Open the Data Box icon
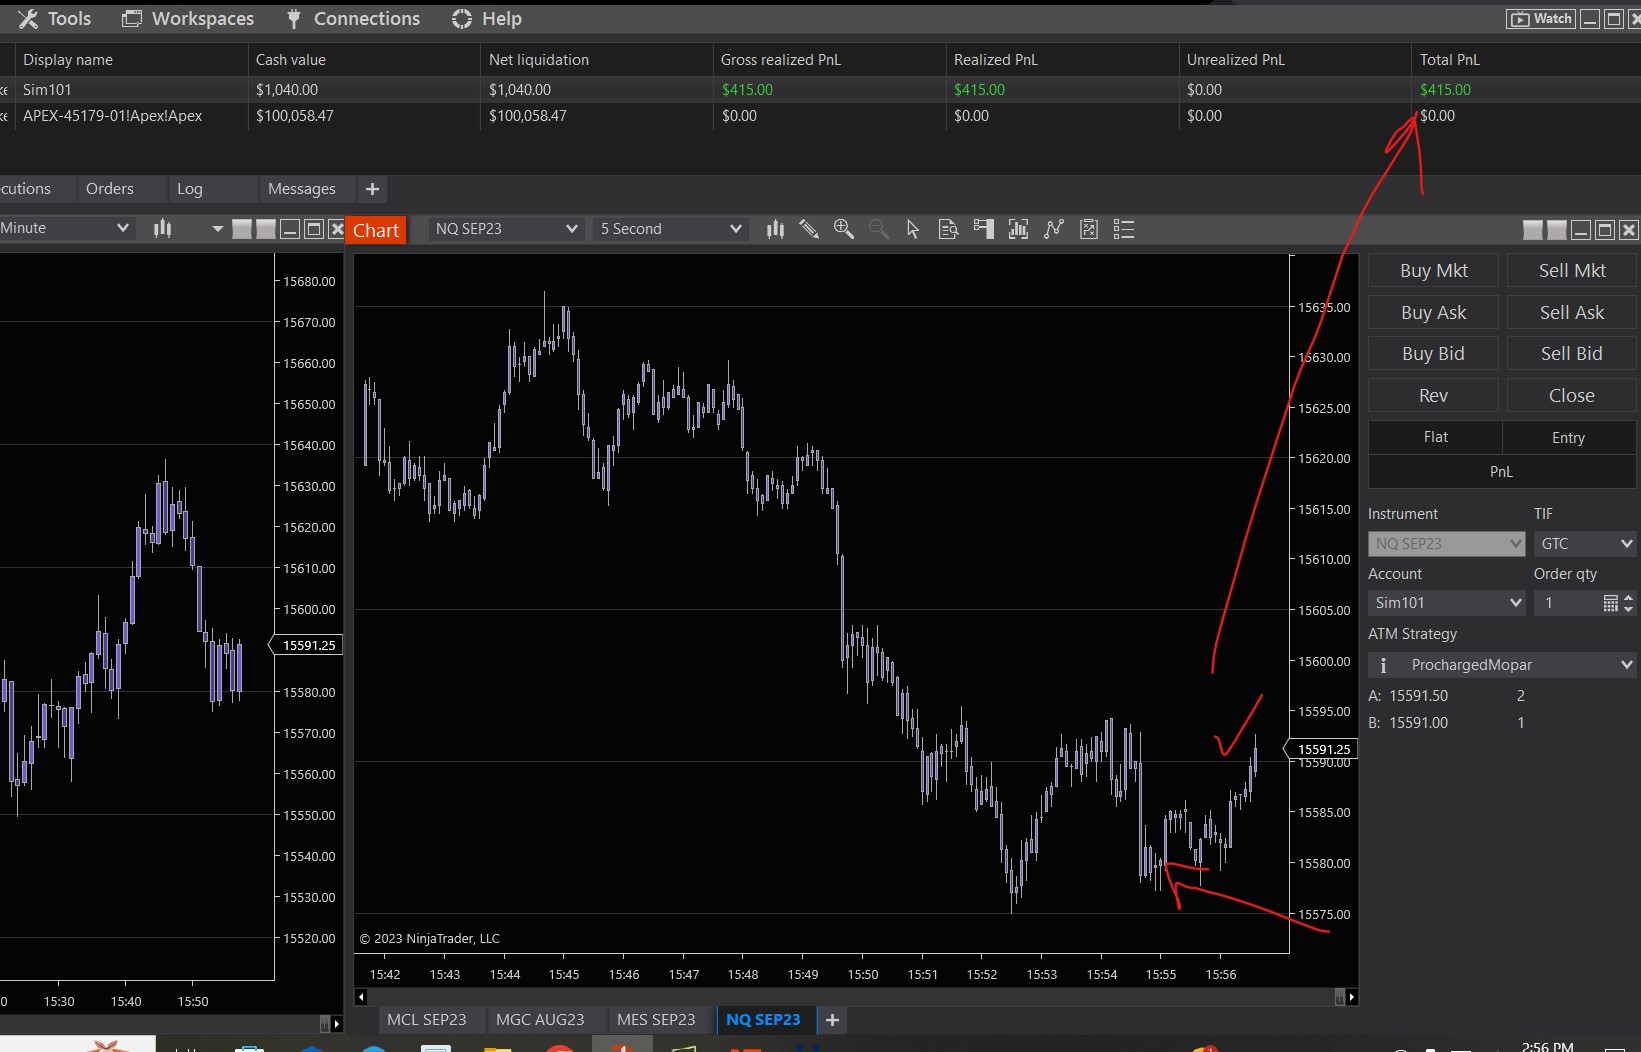Screen dimensions: 1641x1052 click(x=948, y=229)
